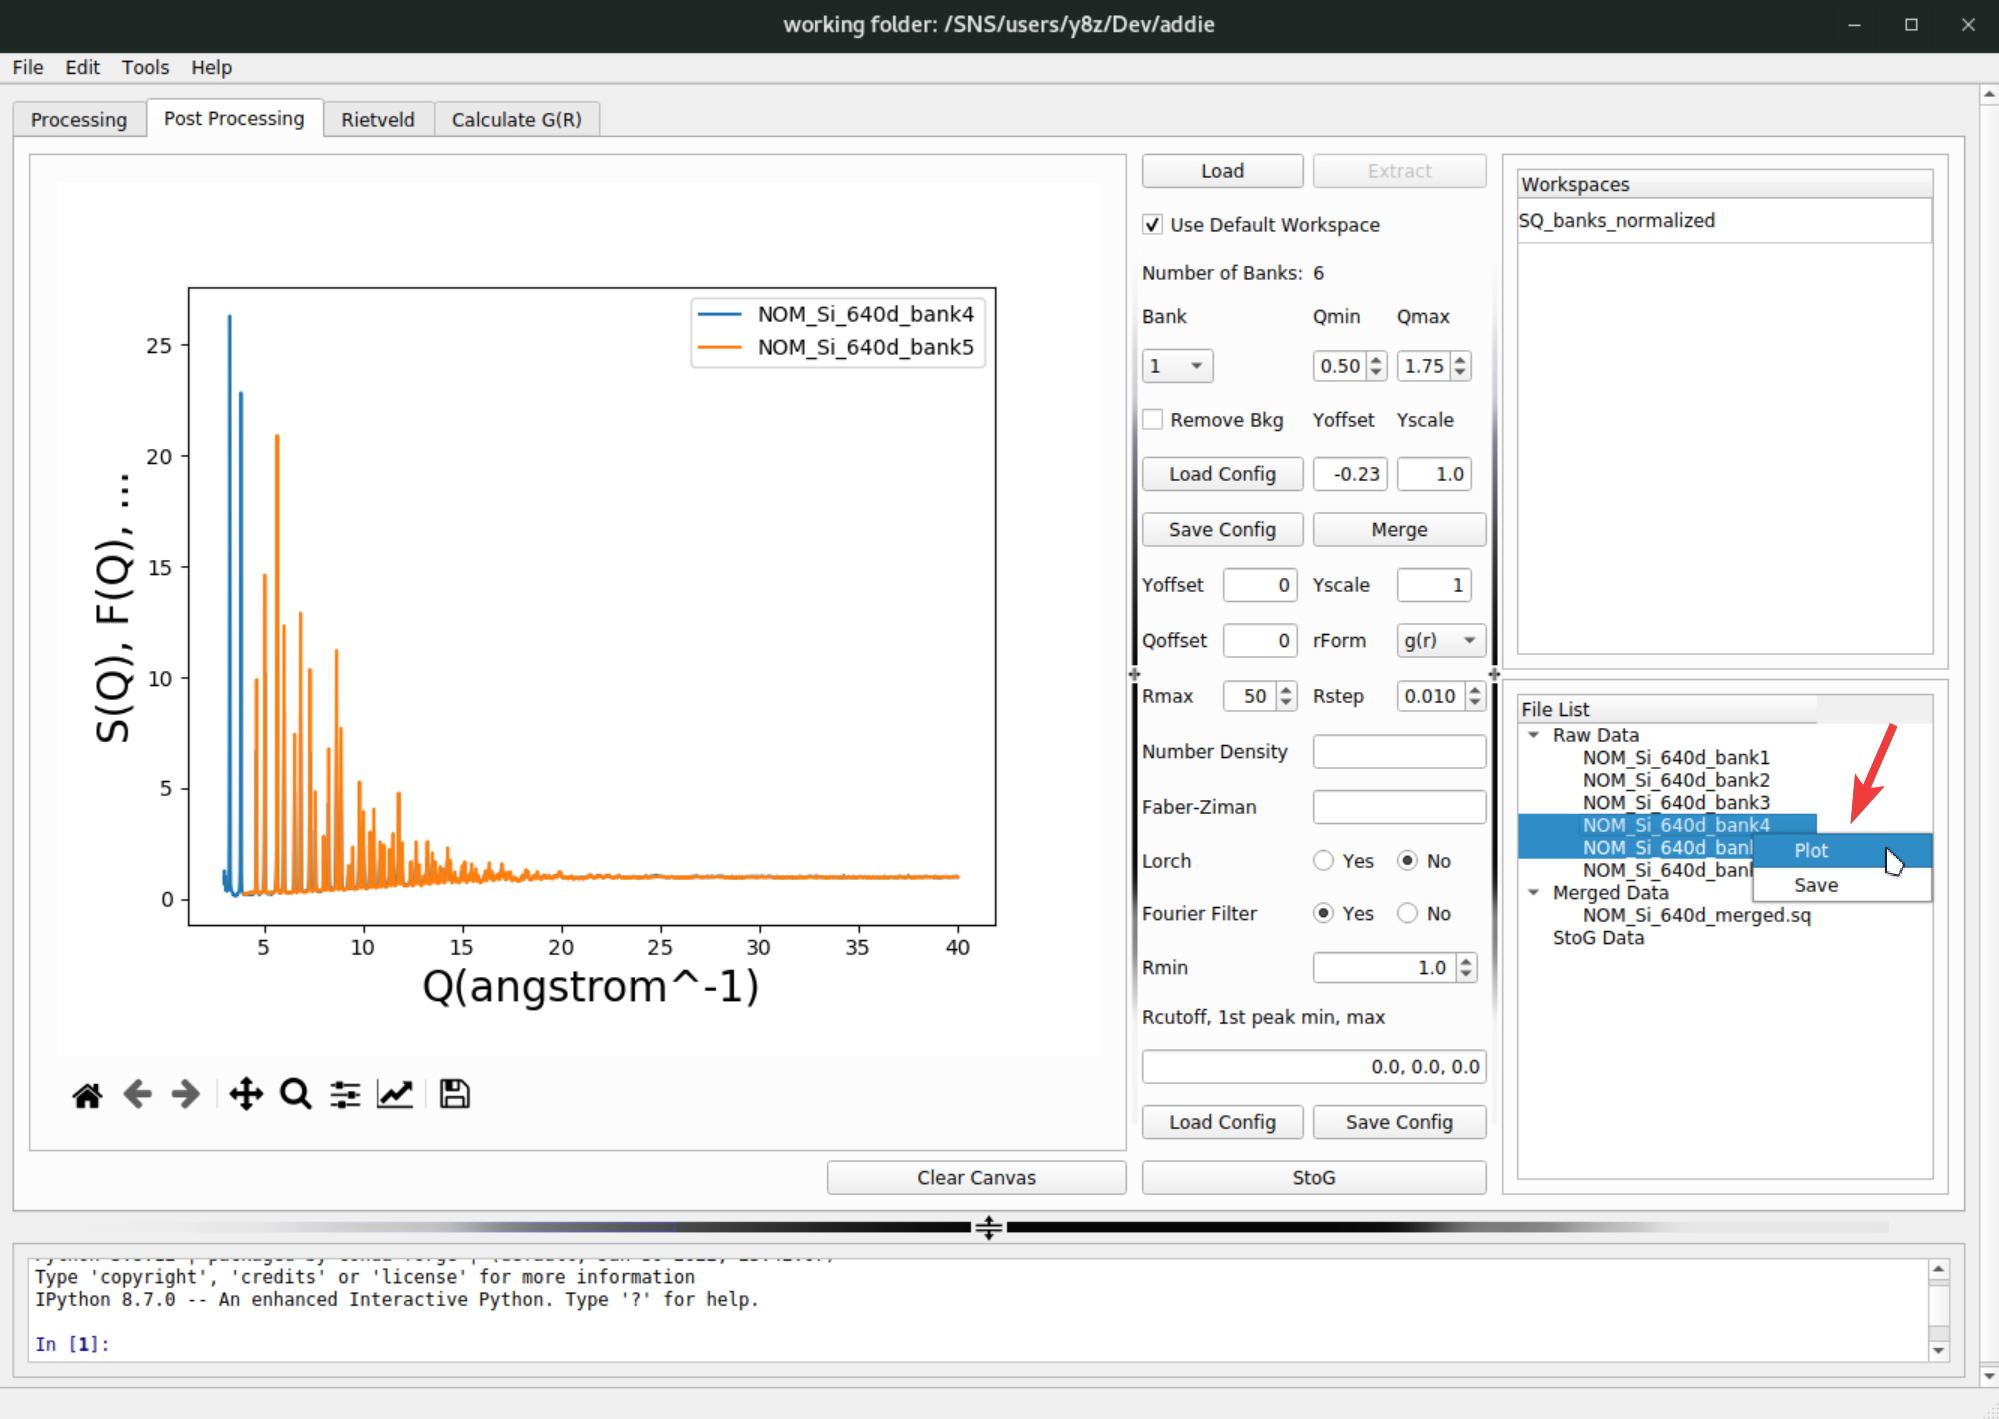Choose Plot from the context menu
Viewport: 1999px width, 1419px height.
[1811, 851]
